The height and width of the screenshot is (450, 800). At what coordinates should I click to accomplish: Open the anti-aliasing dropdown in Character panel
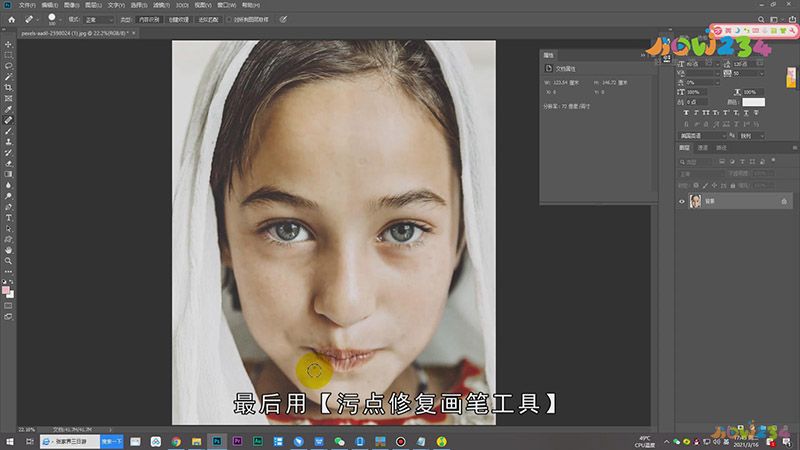tap(752, 136)
